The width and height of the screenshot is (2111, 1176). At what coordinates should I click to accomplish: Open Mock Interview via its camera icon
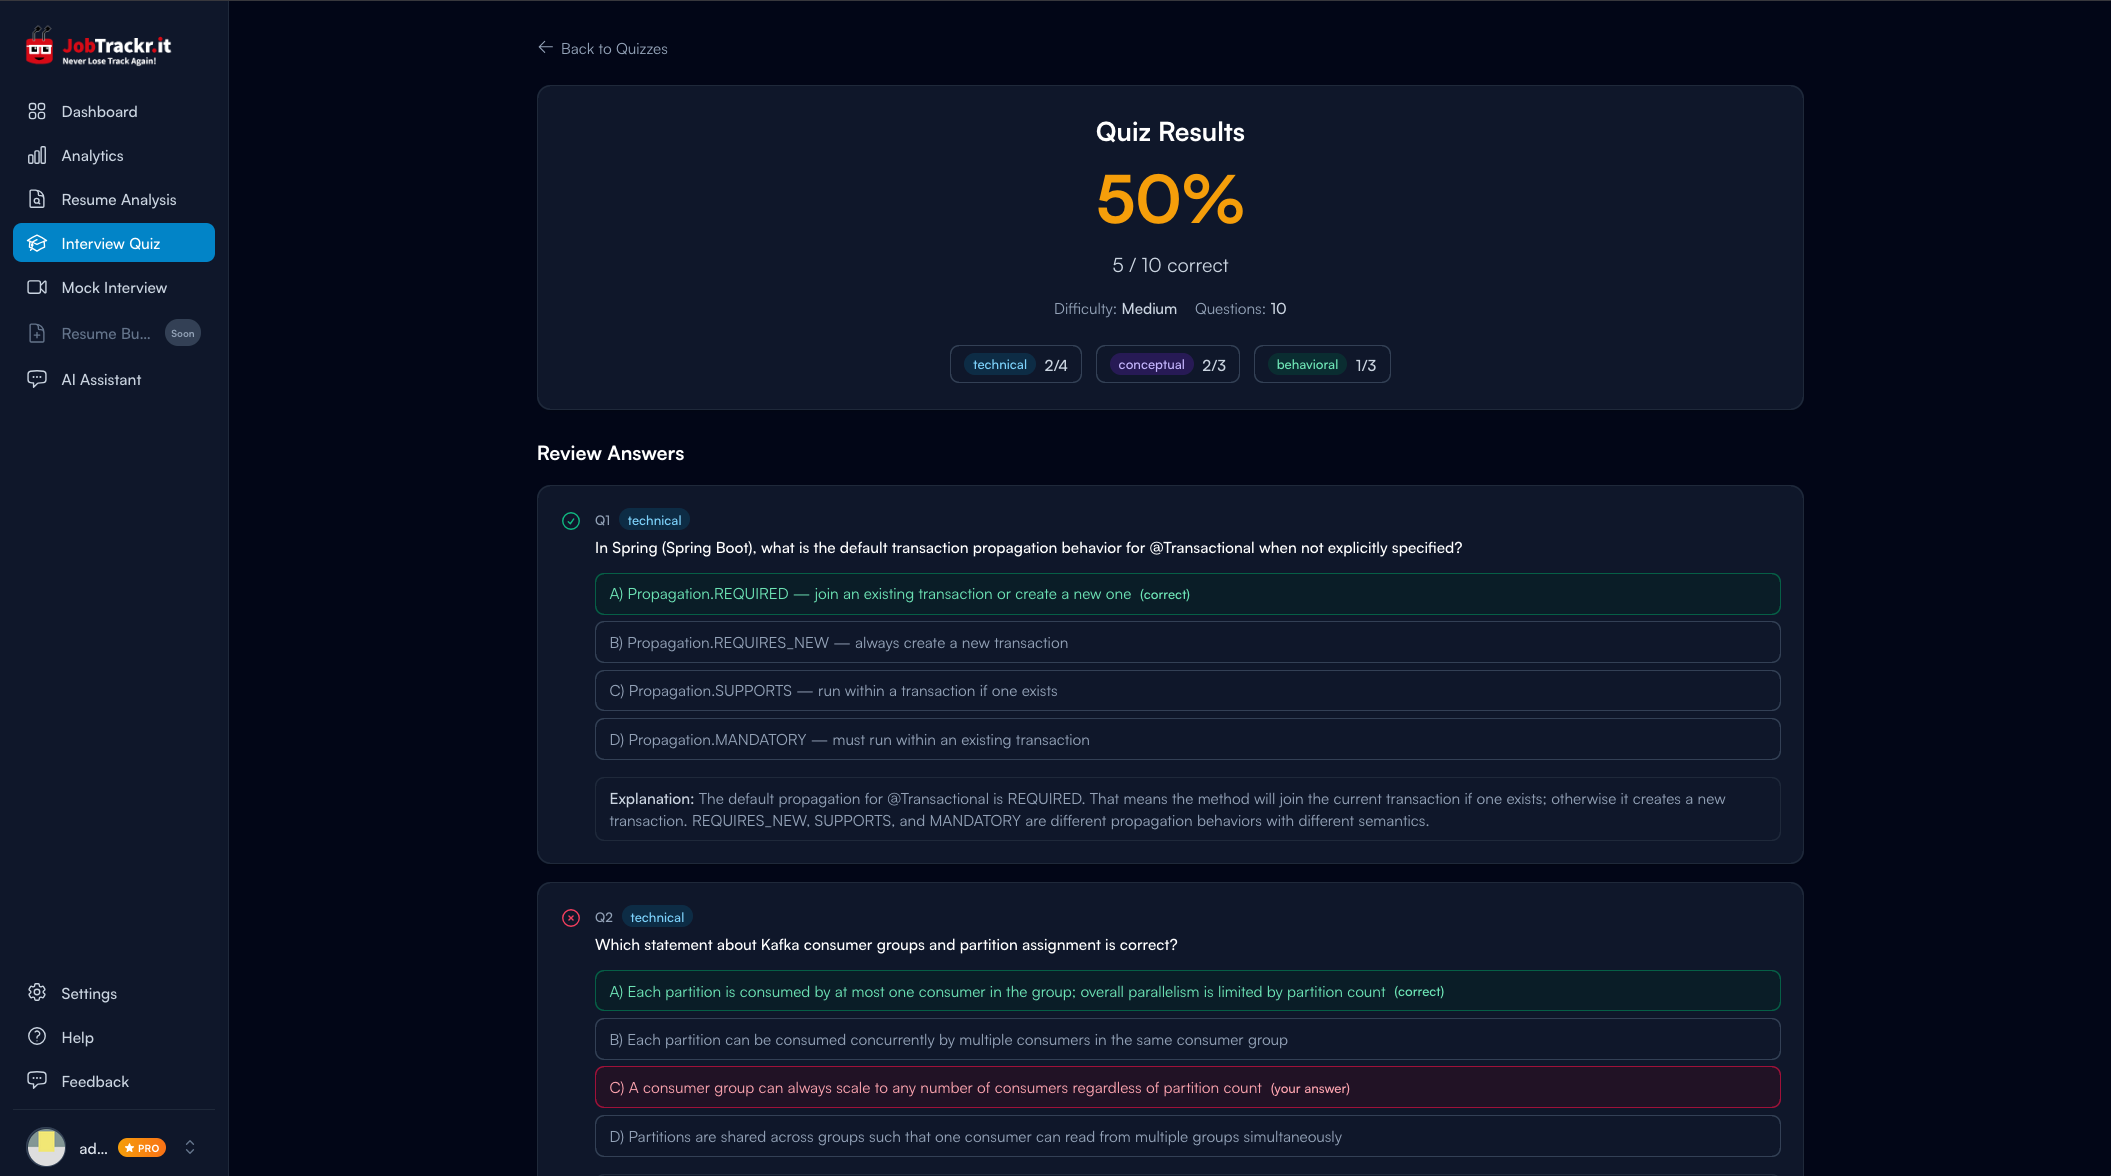(37, 287)
